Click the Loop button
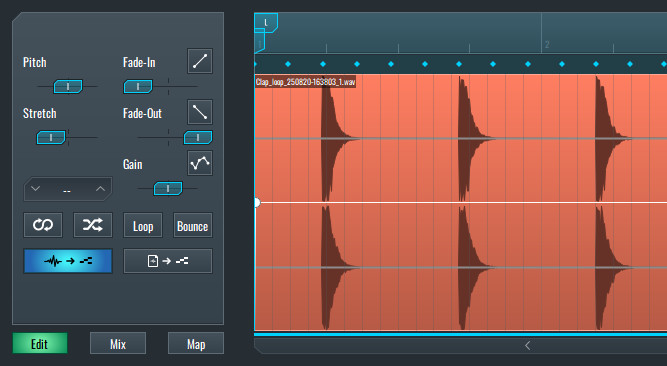The image size is (667, 366). coord(143,225)
